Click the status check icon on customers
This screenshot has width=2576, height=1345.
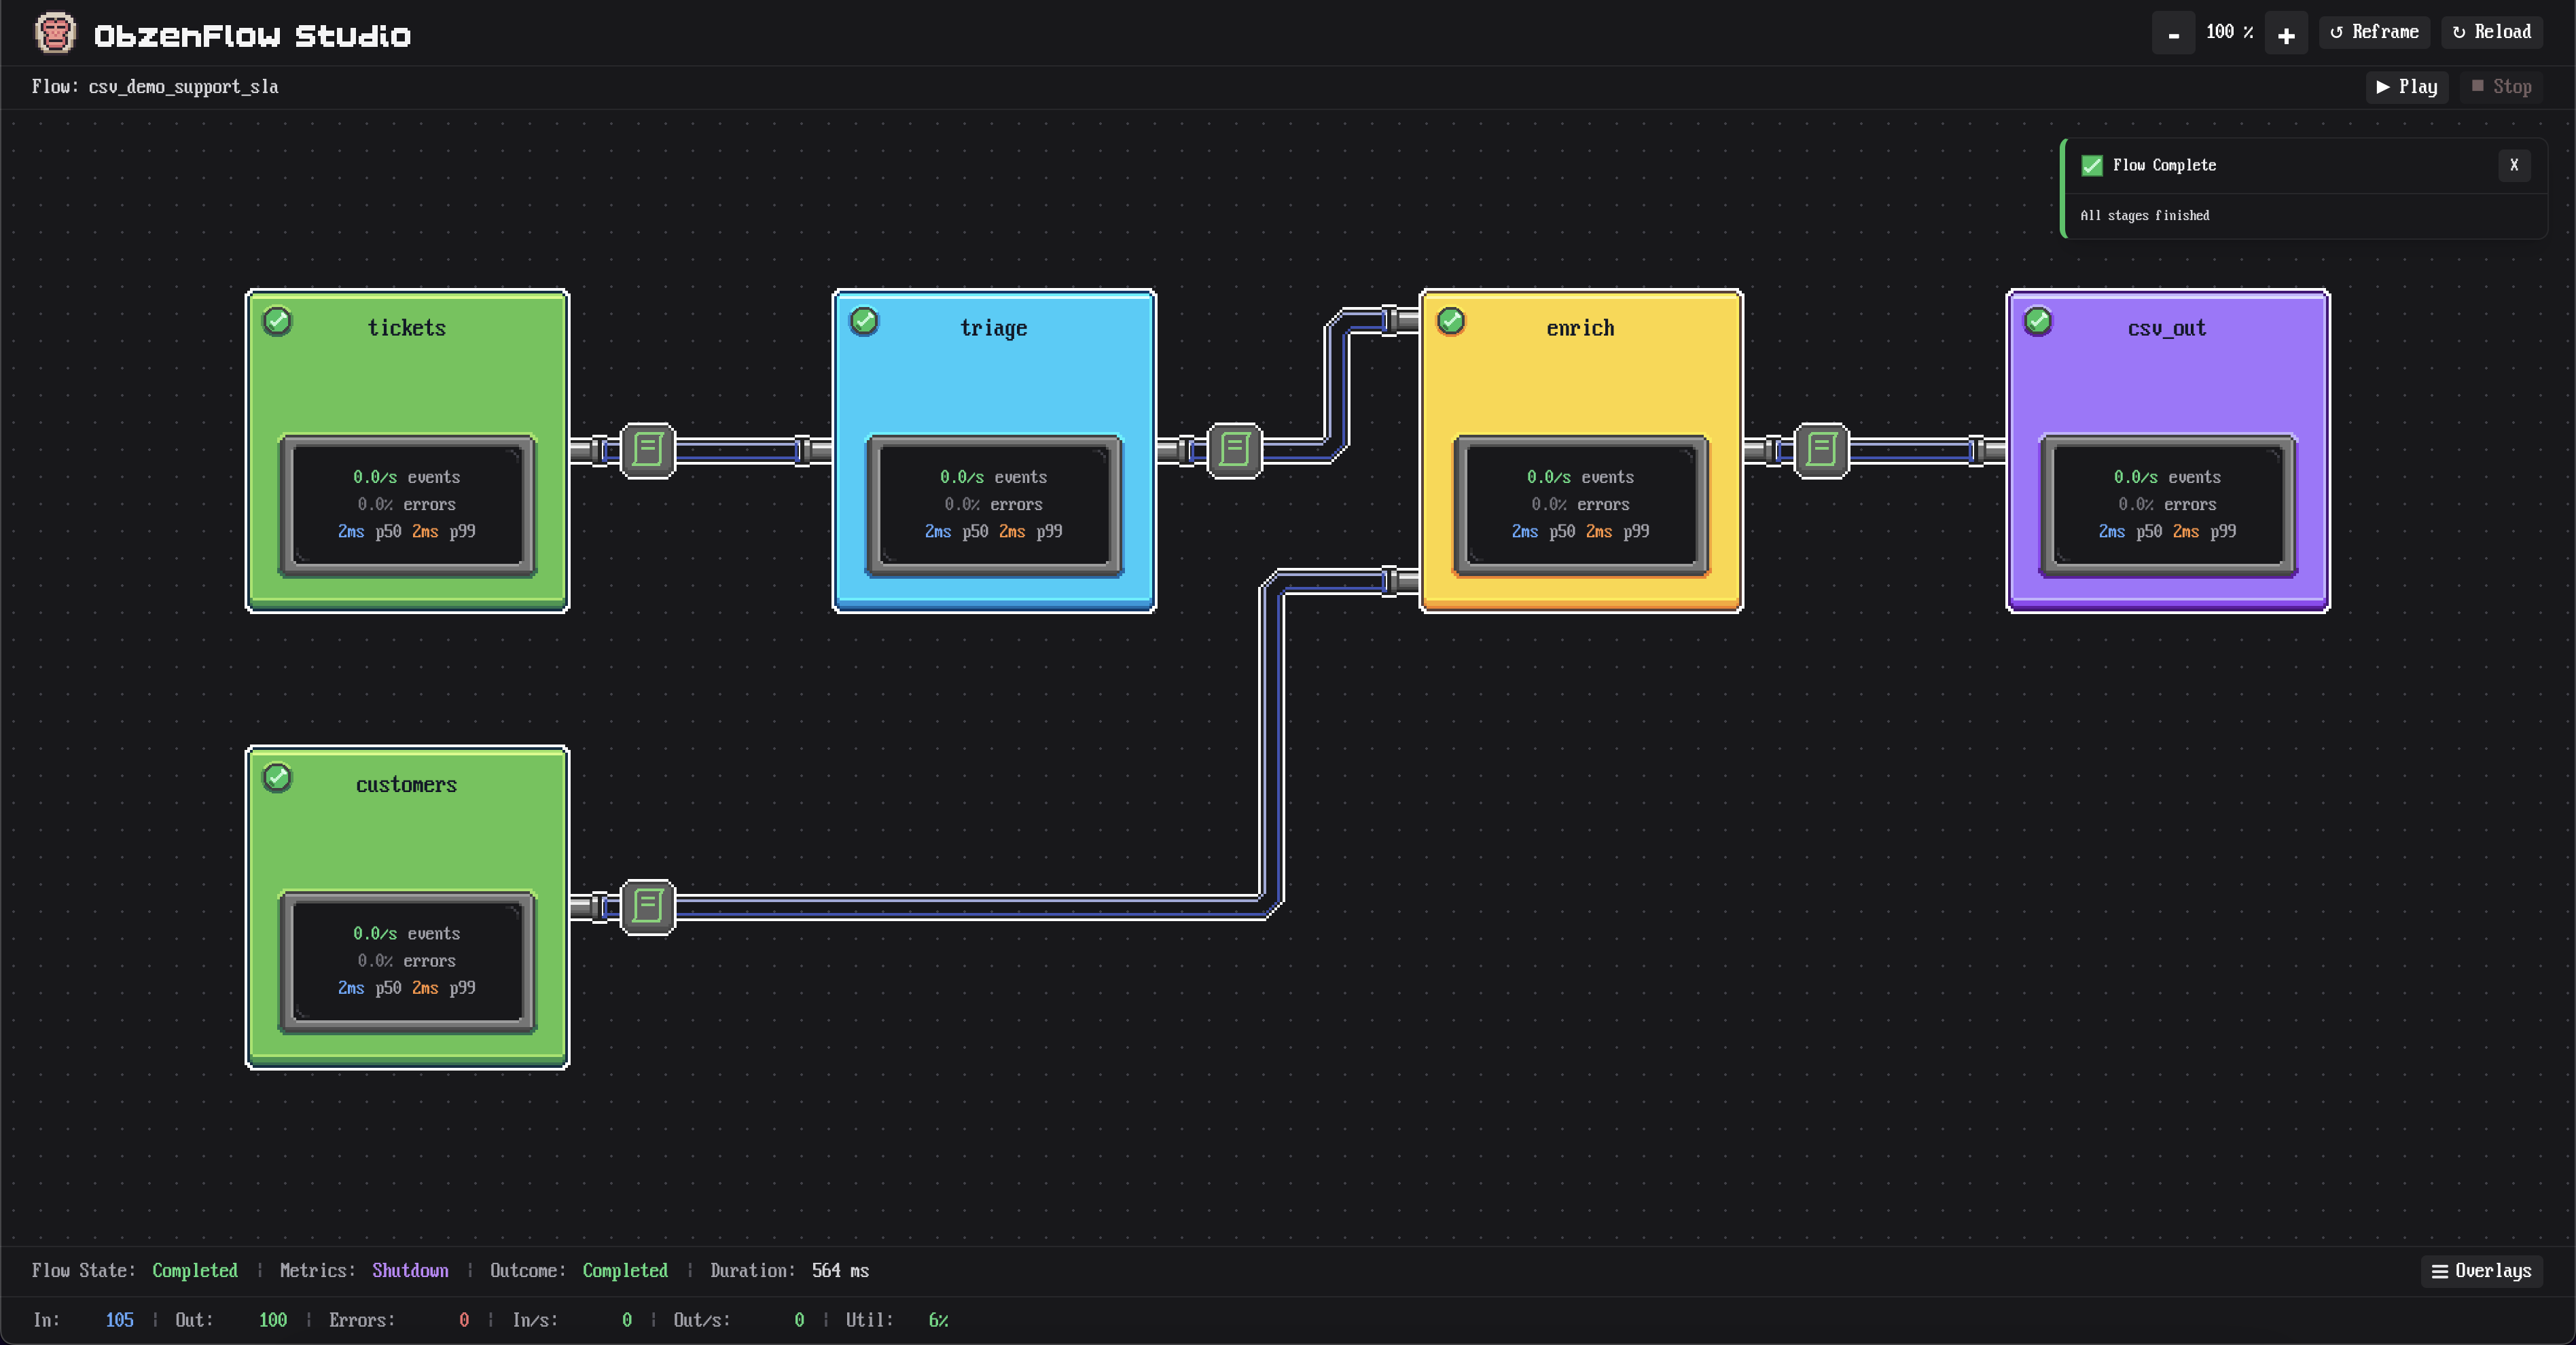pos(277,777)
